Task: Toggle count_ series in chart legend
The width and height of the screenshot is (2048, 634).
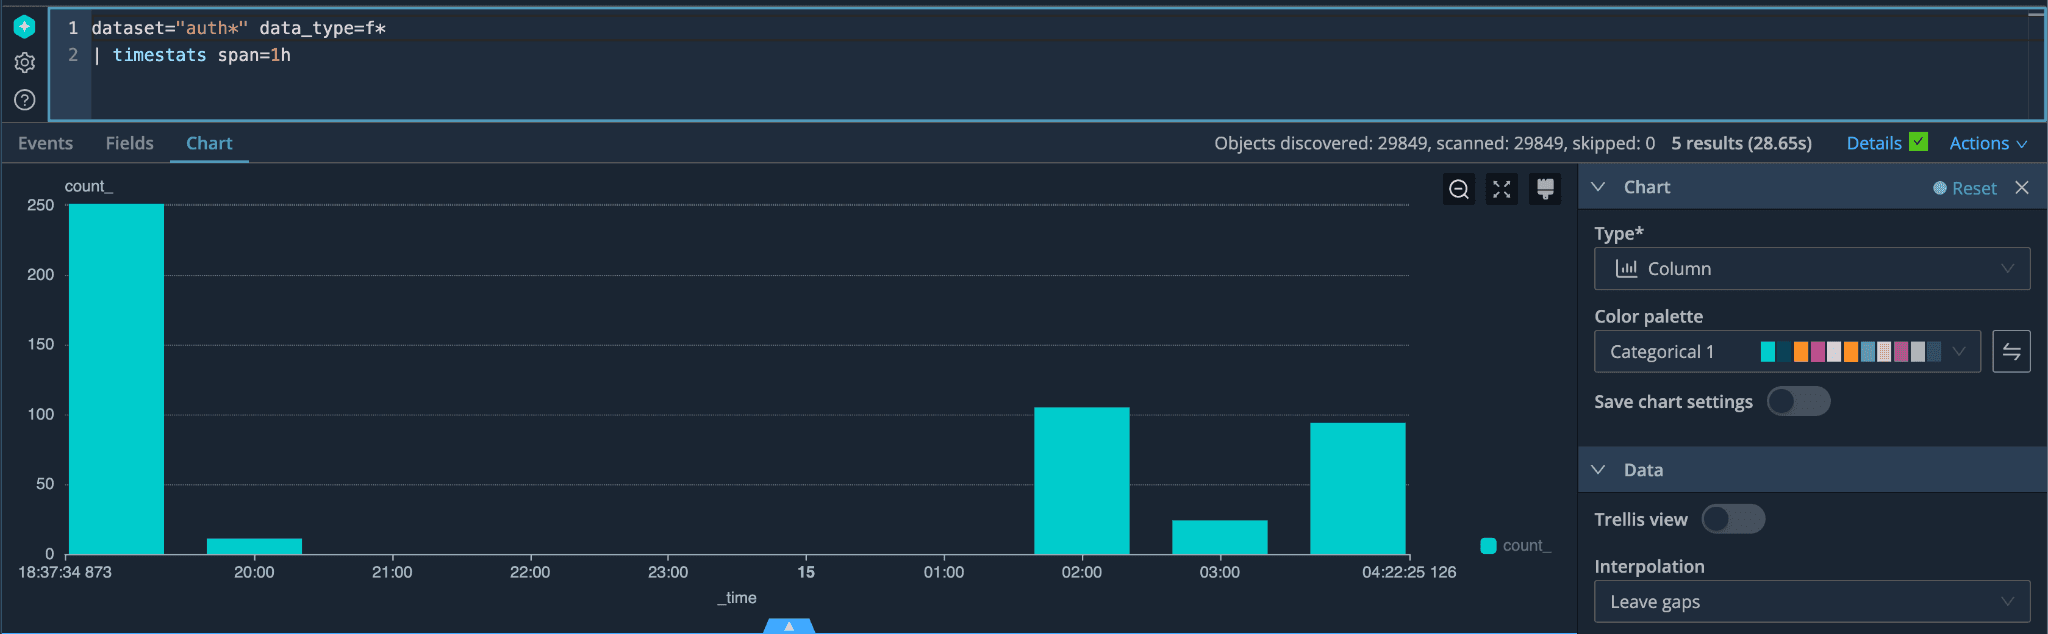Action: (1515, 546)
